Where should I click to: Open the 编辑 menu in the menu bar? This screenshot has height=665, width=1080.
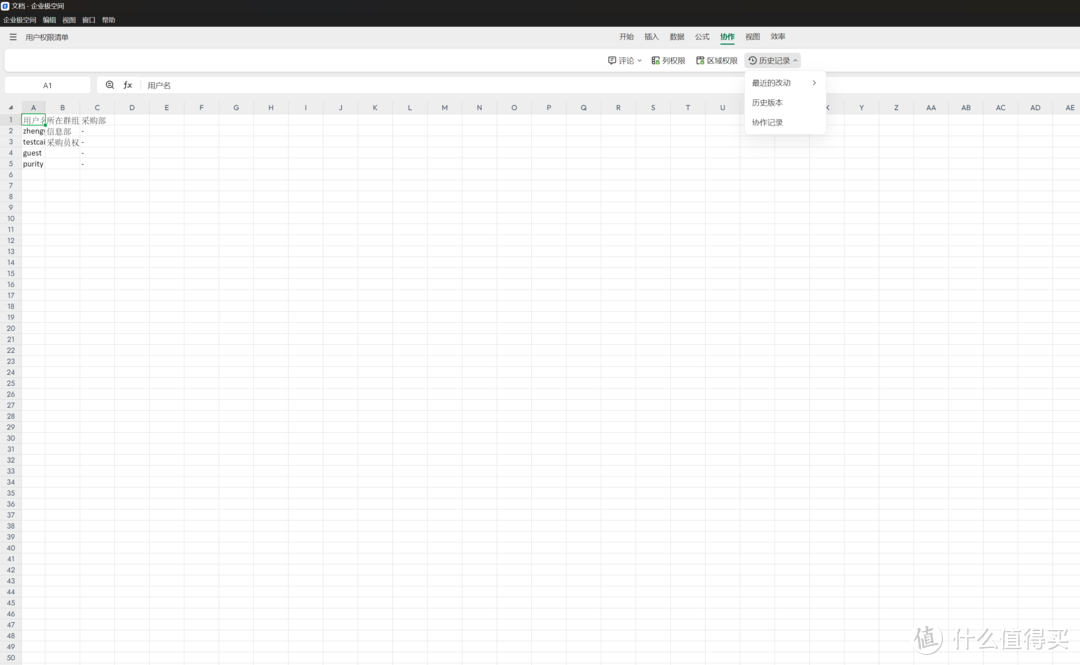click(49, 20)
